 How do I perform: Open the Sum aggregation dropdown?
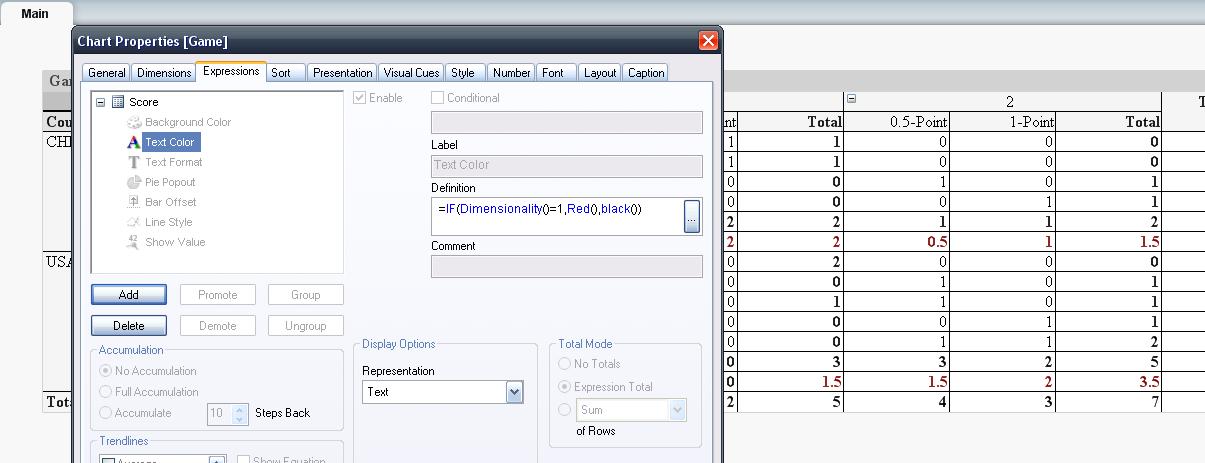[678, 410]
